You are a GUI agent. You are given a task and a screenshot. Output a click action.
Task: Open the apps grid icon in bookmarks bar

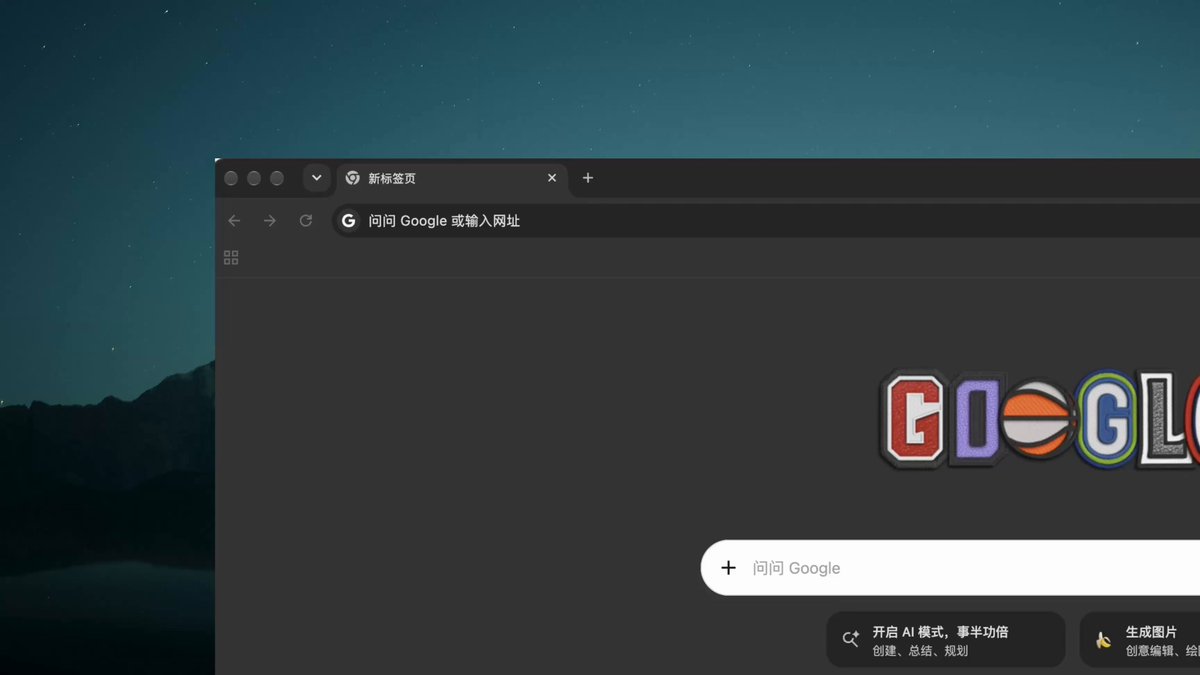231,258
